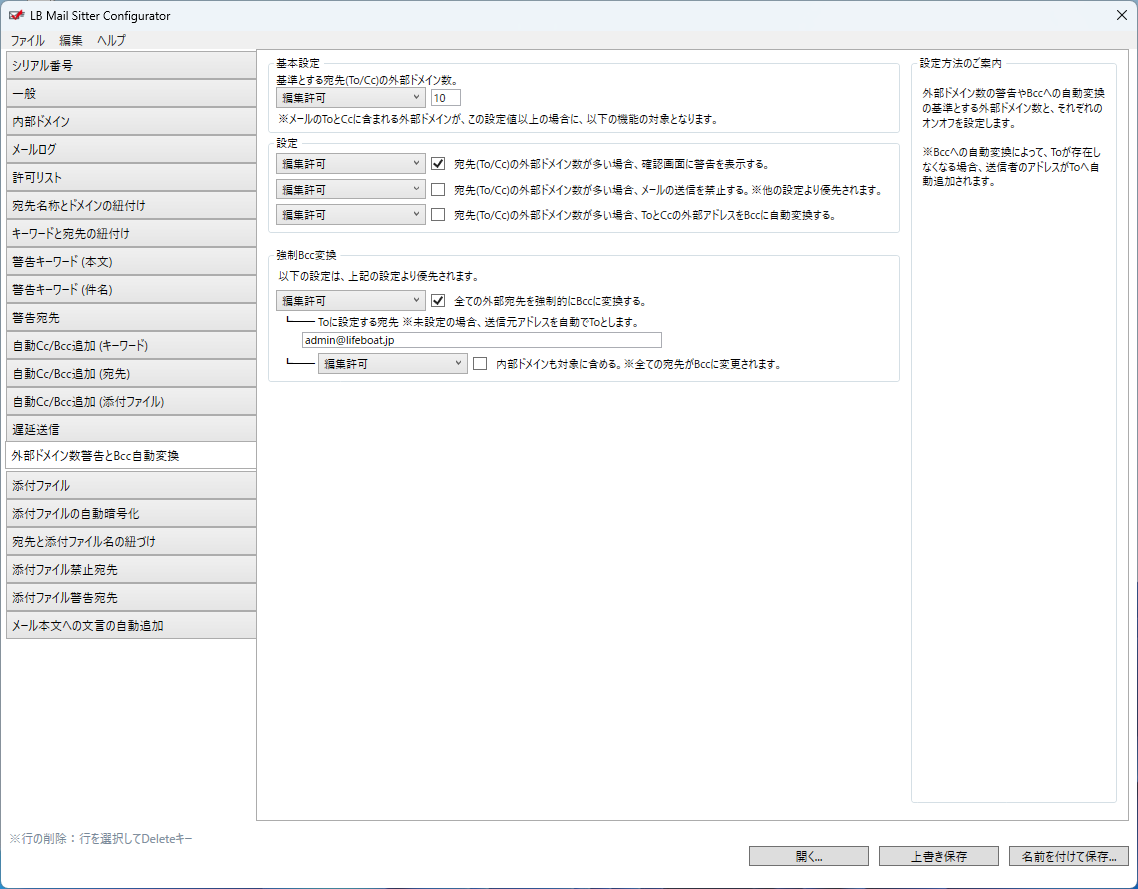Open the ヘルプ menu

tap(111, 41)
